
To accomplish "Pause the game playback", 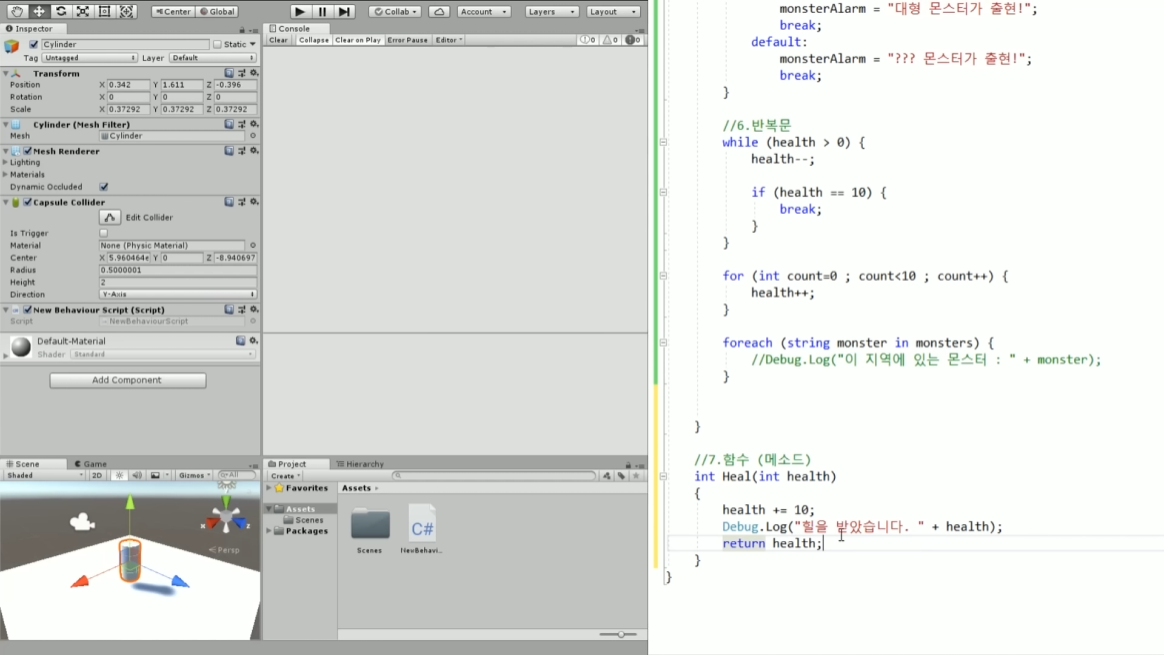I will pos(322,11).
